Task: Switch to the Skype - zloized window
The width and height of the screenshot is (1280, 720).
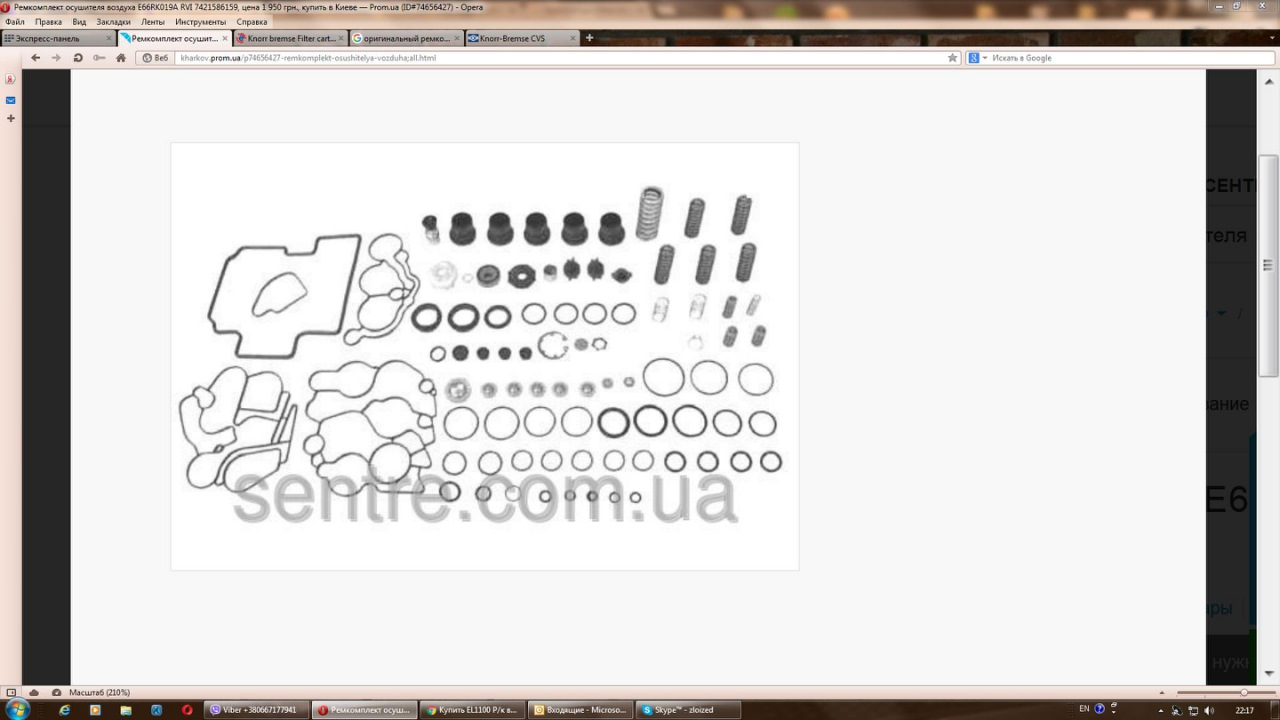Action: pyautogui.click(x=686, y=710)
